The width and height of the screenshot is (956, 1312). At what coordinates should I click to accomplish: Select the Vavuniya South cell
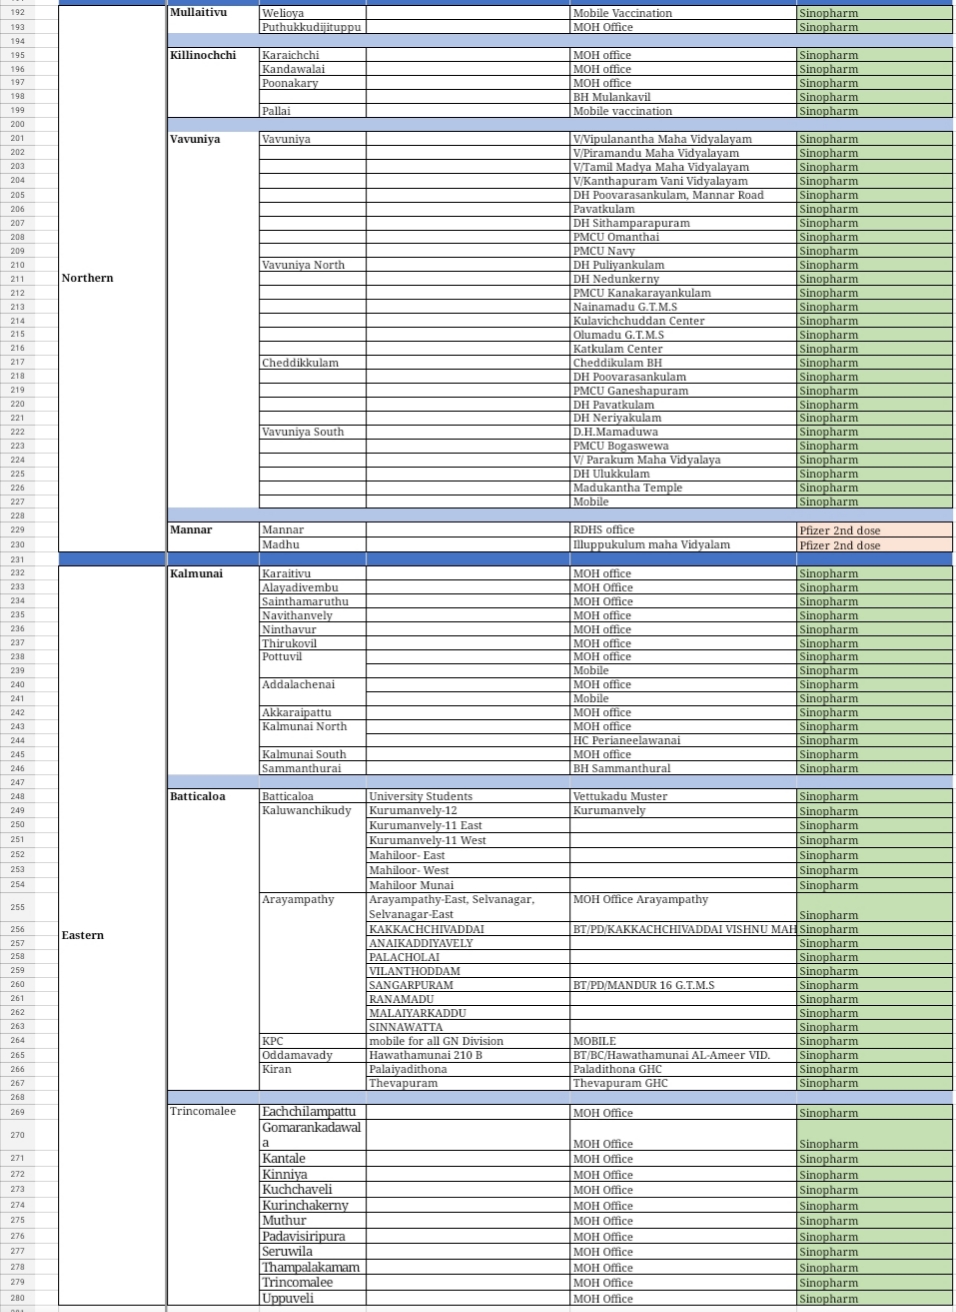tap(313, 432)
